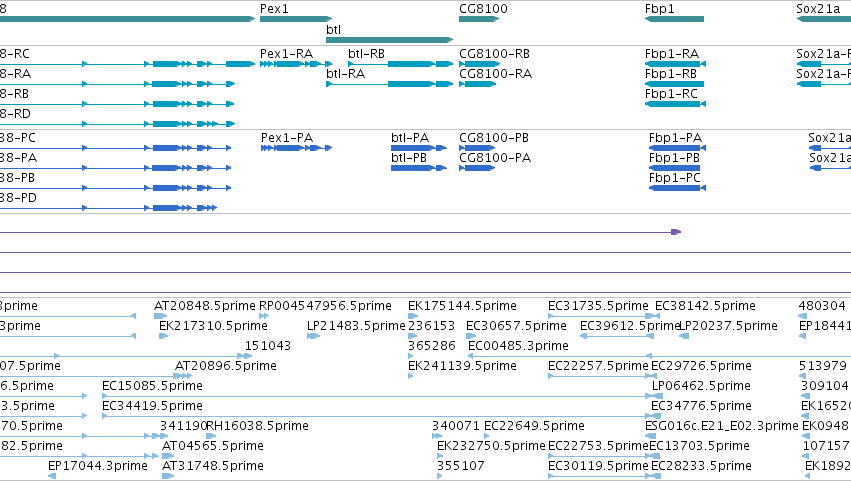851x481 pixels.
Task: Select EST EC34776.5prime
Action: pos(701,406)
